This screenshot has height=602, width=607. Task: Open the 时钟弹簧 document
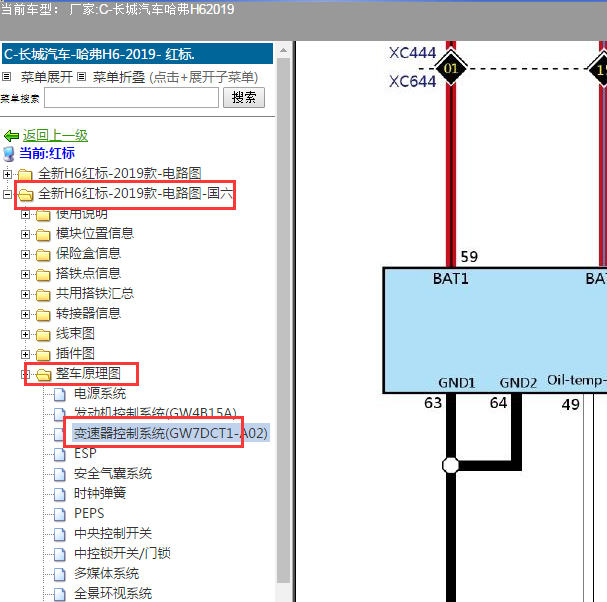click(x=100, y=494)
